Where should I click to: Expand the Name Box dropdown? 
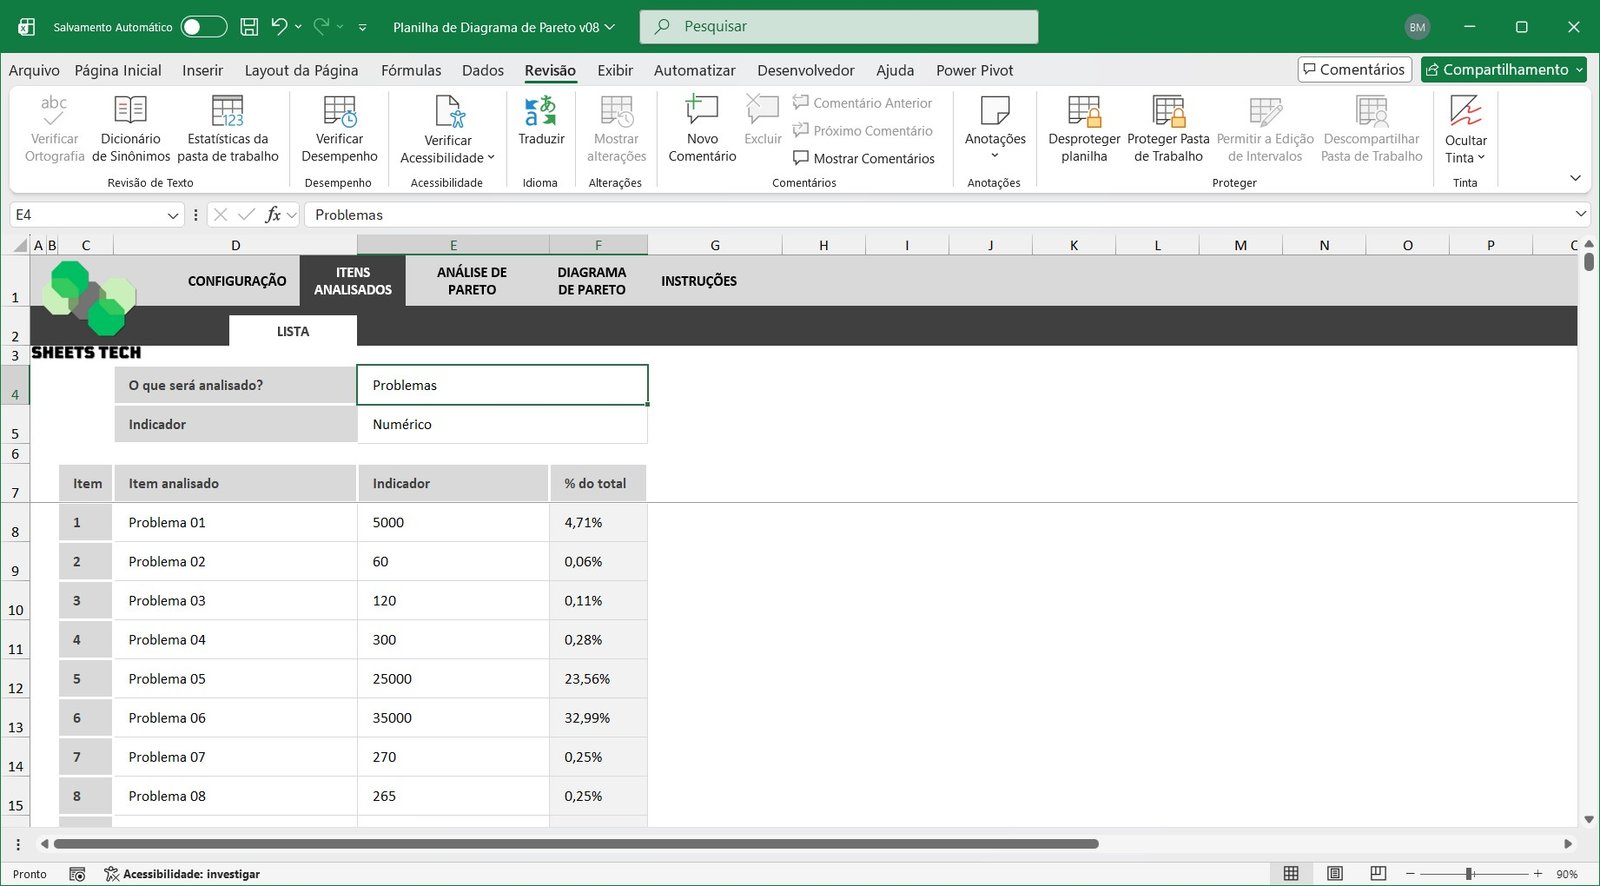173,215
